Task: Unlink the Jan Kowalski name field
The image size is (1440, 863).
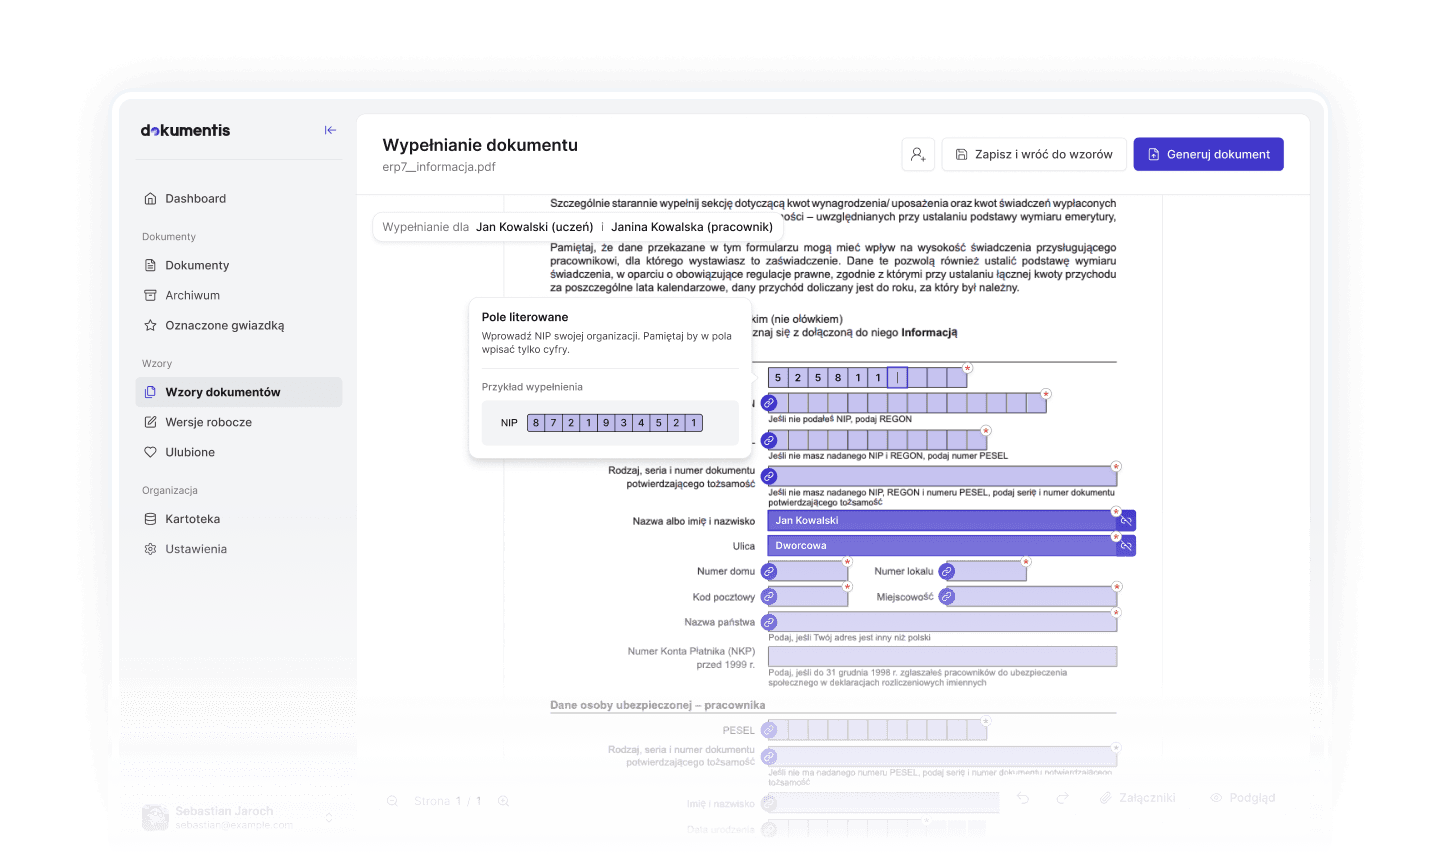Action: [x=1126, y=521]
